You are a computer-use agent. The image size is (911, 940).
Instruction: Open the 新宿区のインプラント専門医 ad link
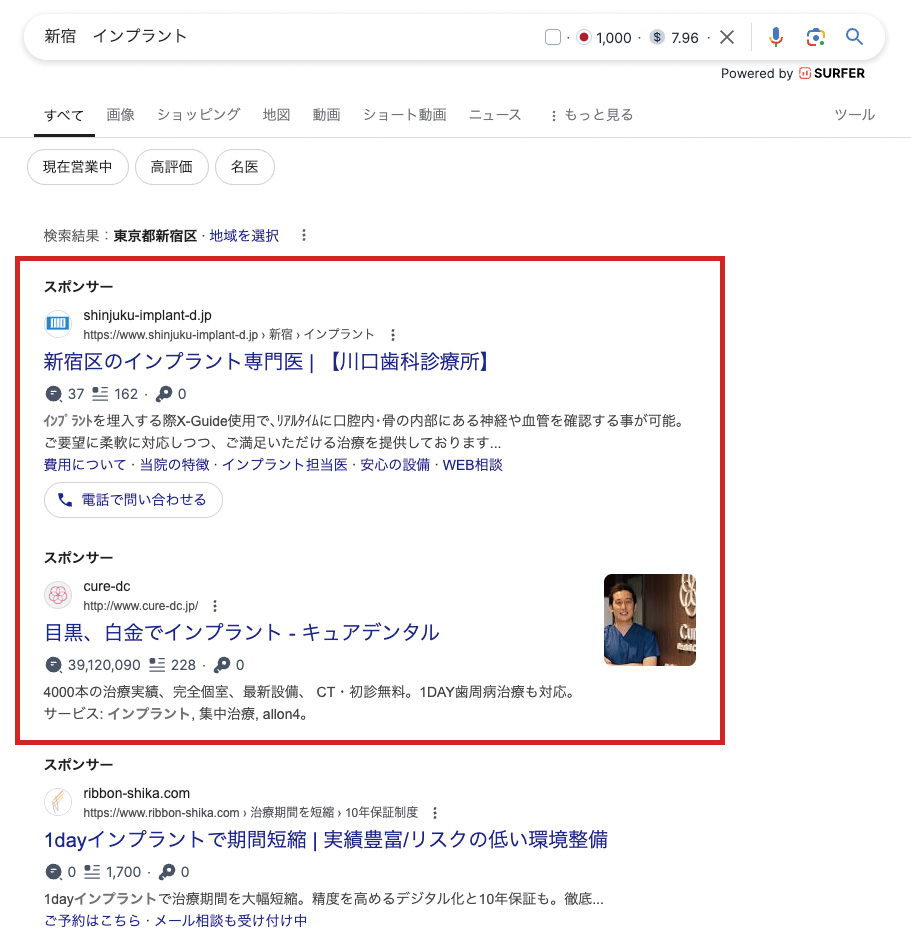click(268, 361)
